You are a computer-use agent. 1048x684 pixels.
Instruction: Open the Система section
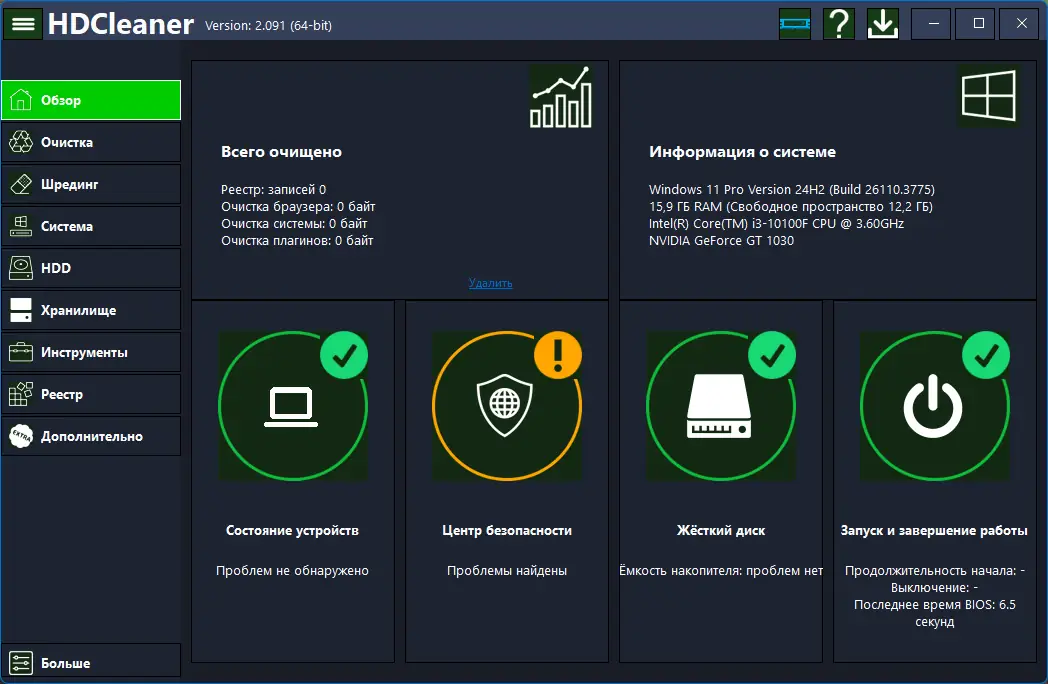click(91, 226)
